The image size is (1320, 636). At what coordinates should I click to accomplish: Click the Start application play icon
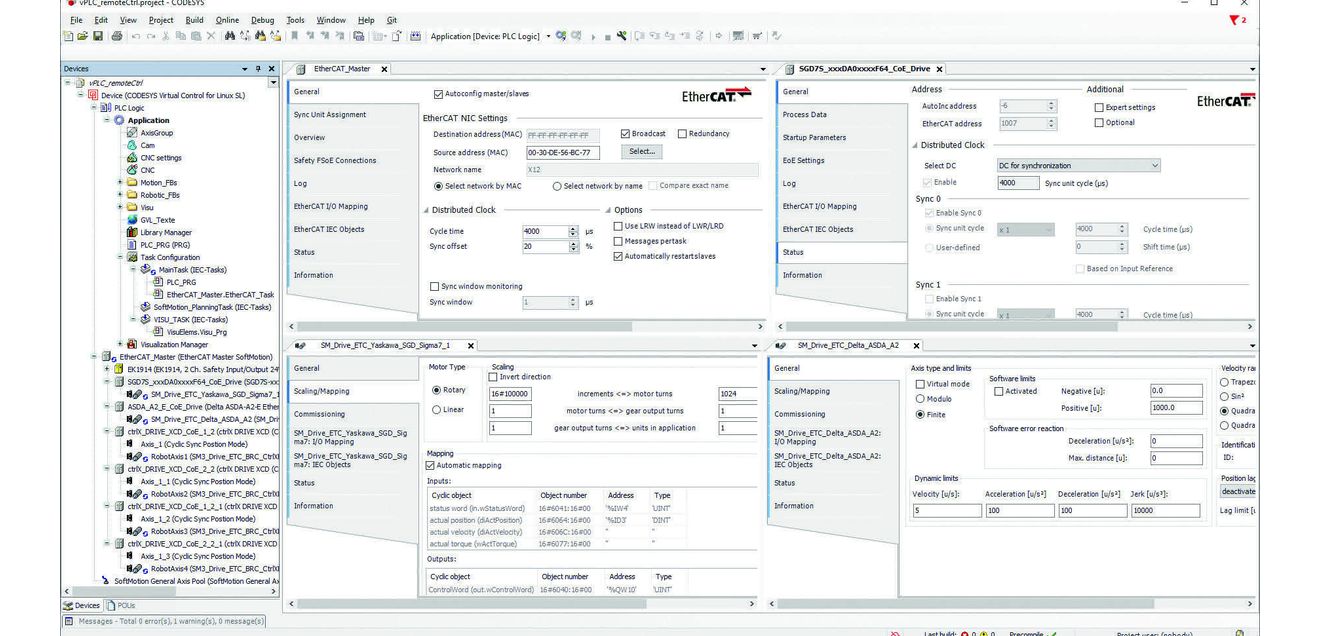pyautogui.click(x=594, y=36)
